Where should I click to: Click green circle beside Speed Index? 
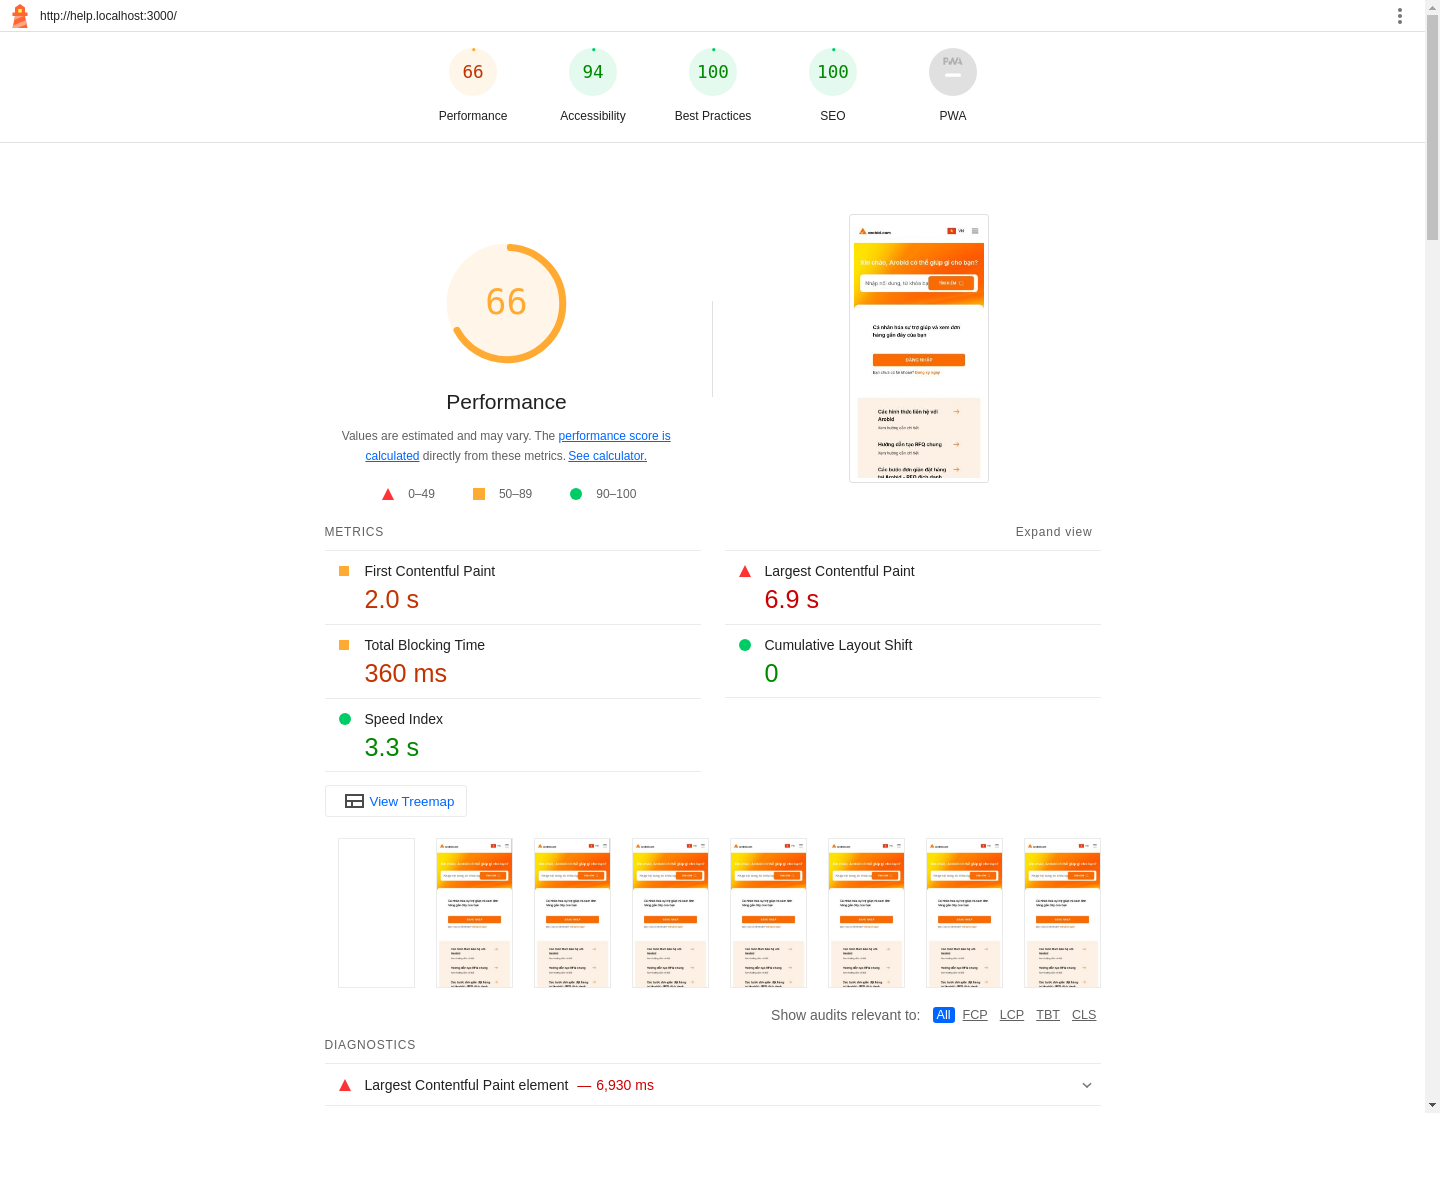click(x=345, y=719)
